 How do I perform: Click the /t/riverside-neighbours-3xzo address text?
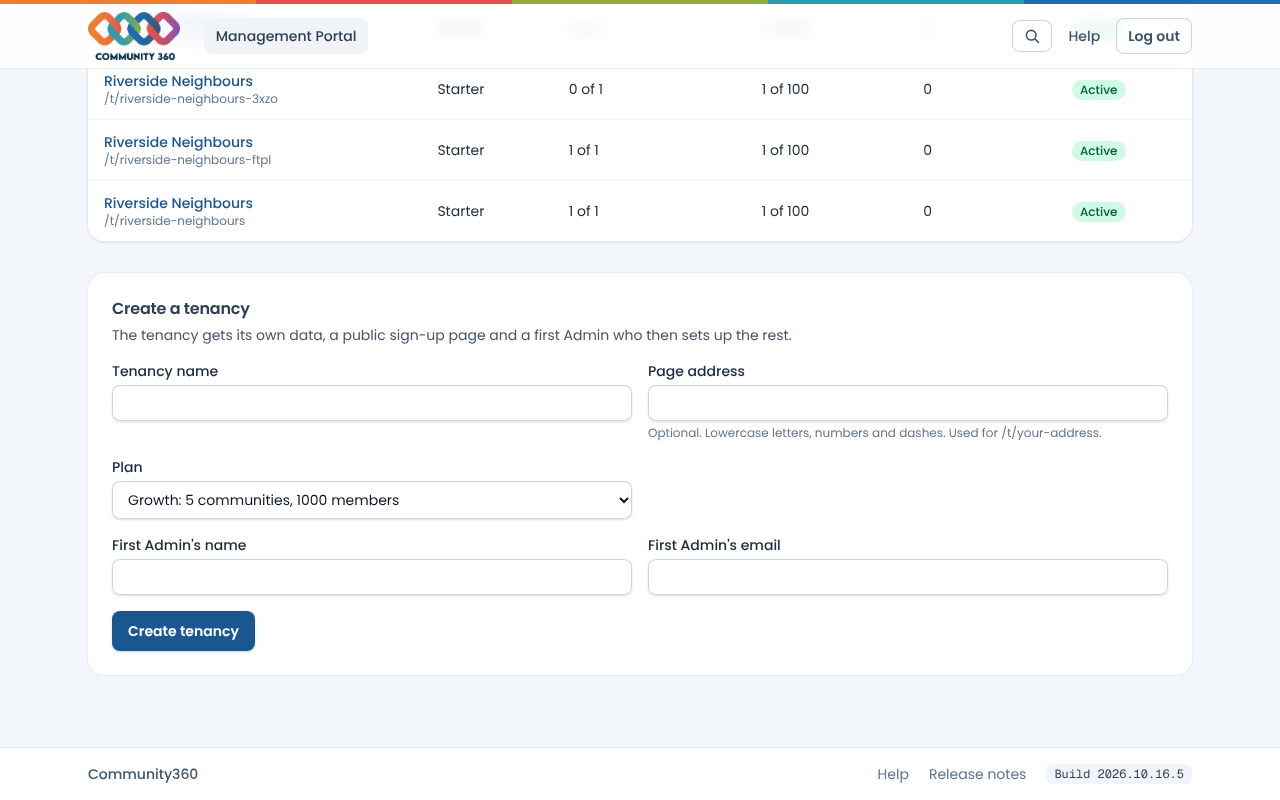pos(191,99)
